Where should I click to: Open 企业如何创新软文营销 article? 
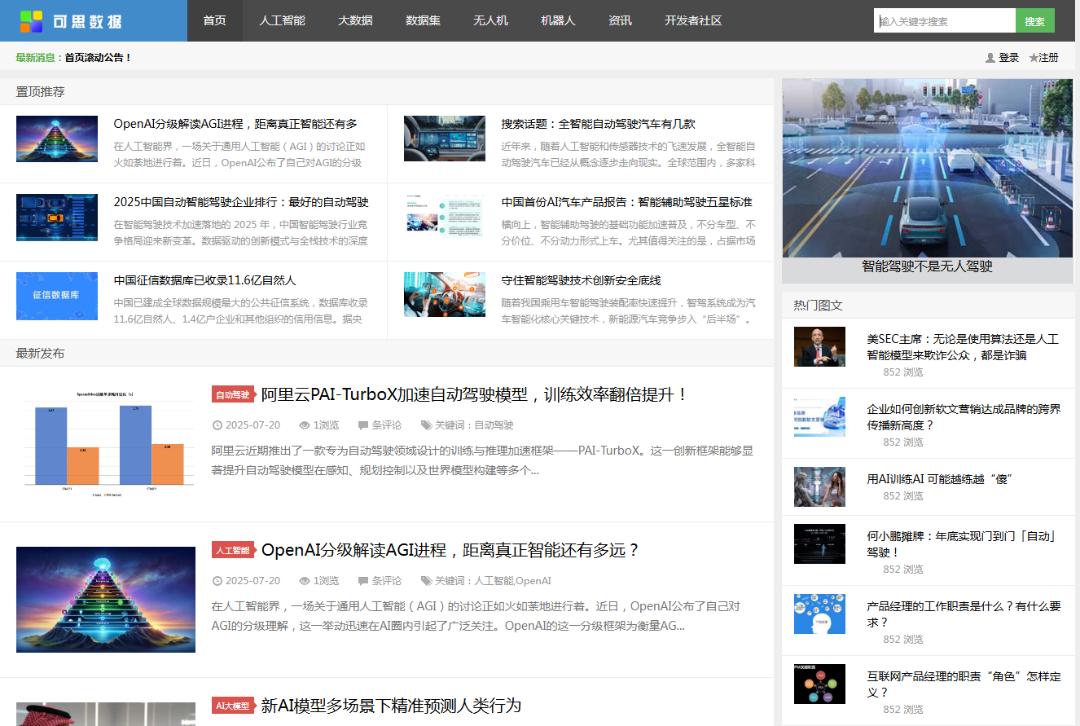[964, 417]
